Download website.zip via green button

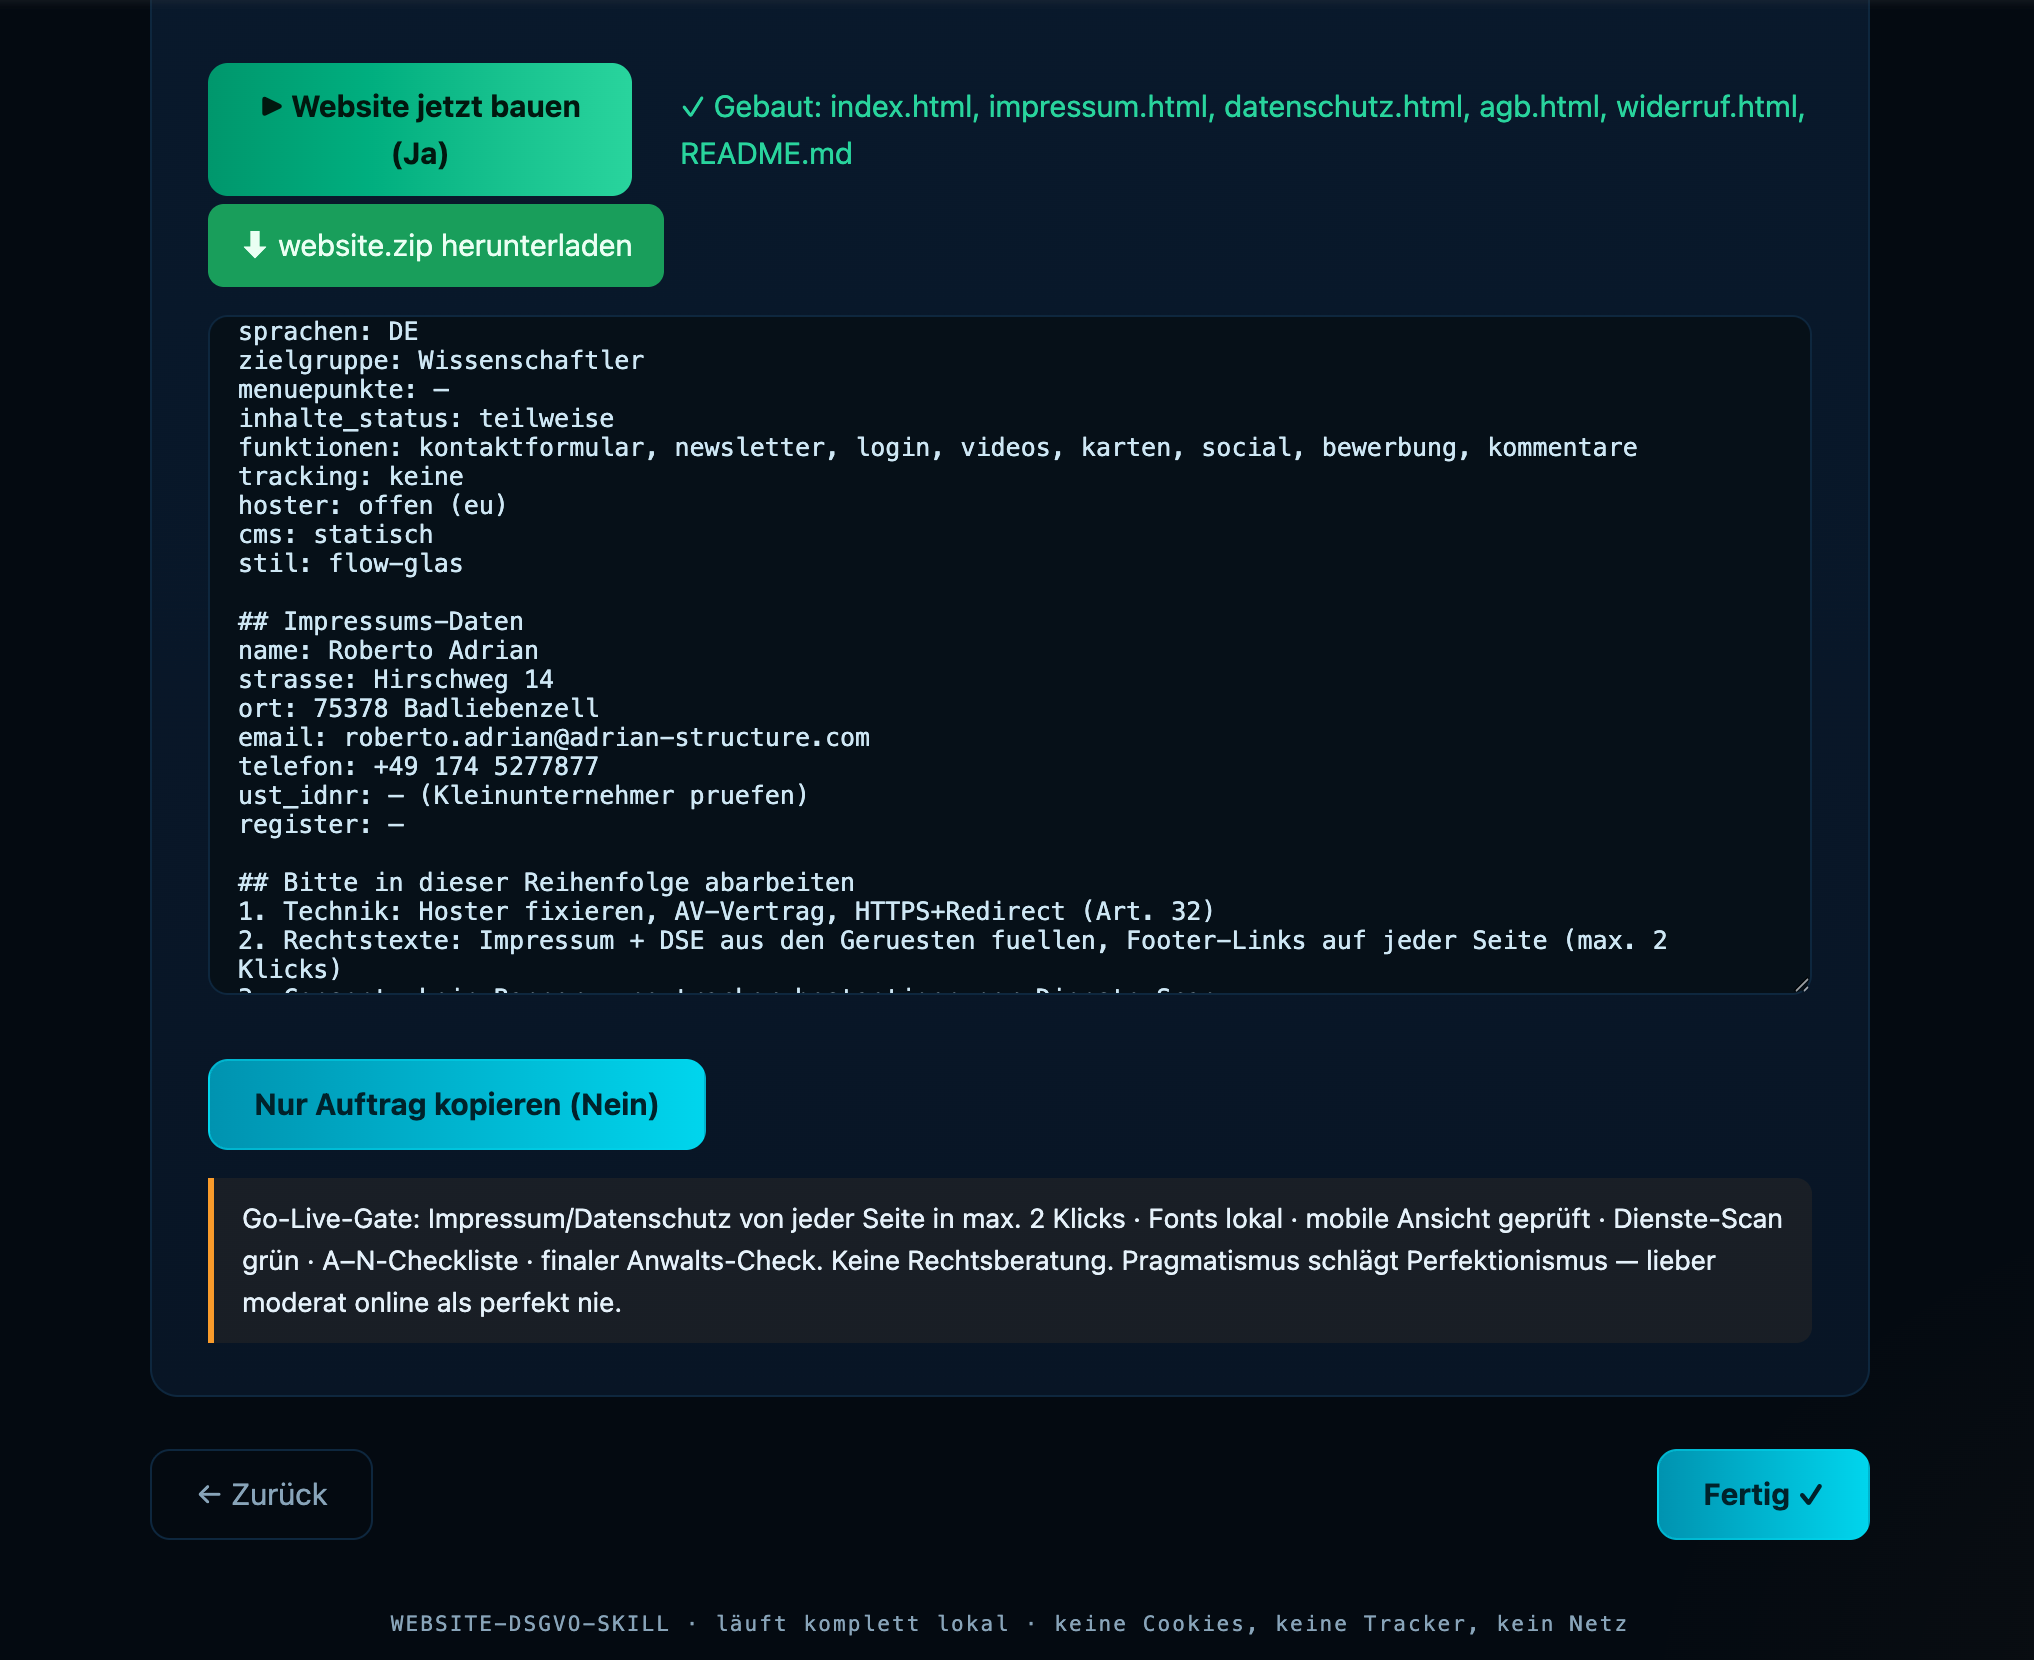point(436,245)
